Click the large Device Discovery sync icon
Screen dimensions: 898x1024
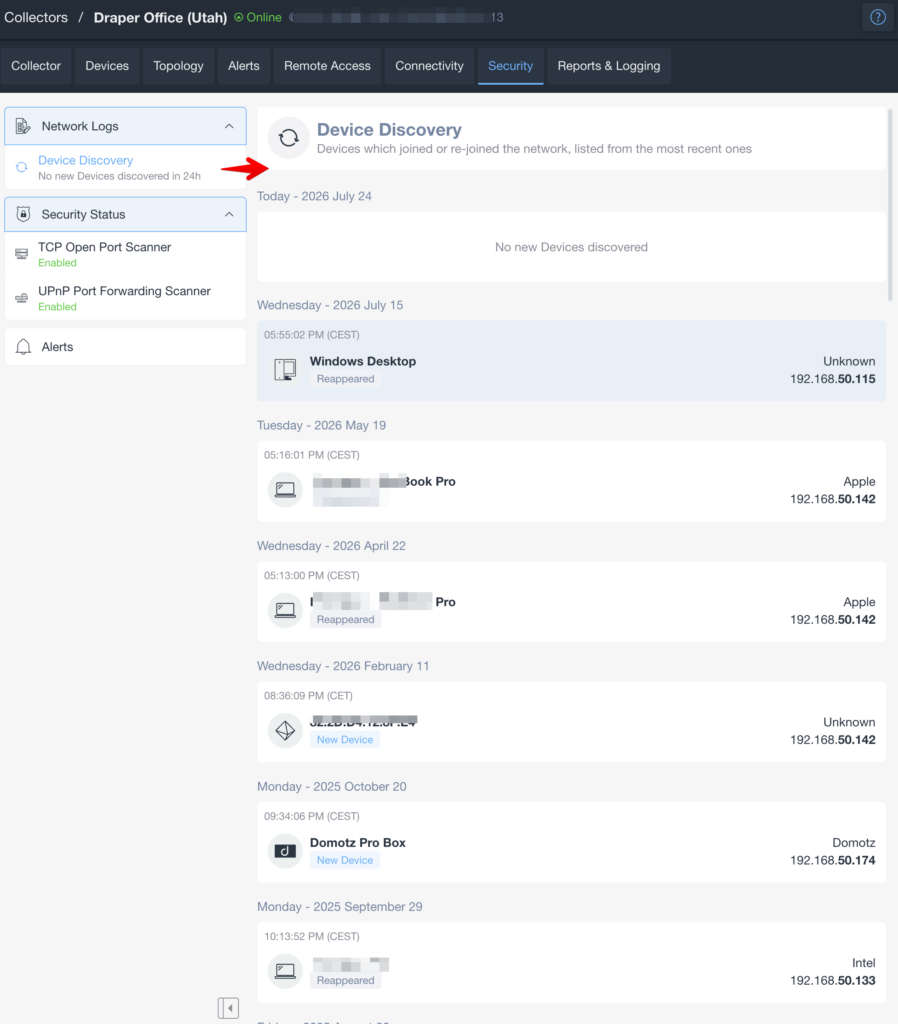point(289,138)
